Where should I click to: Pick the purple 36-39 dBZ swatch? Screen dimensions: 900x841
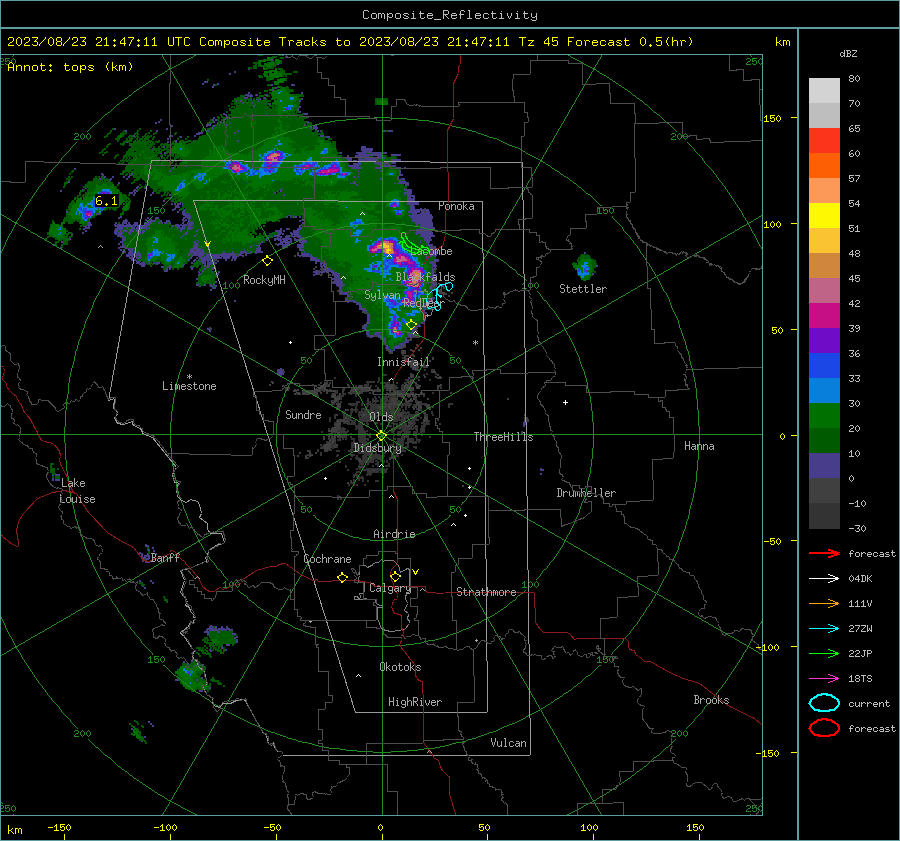click(x=824, y=340)
